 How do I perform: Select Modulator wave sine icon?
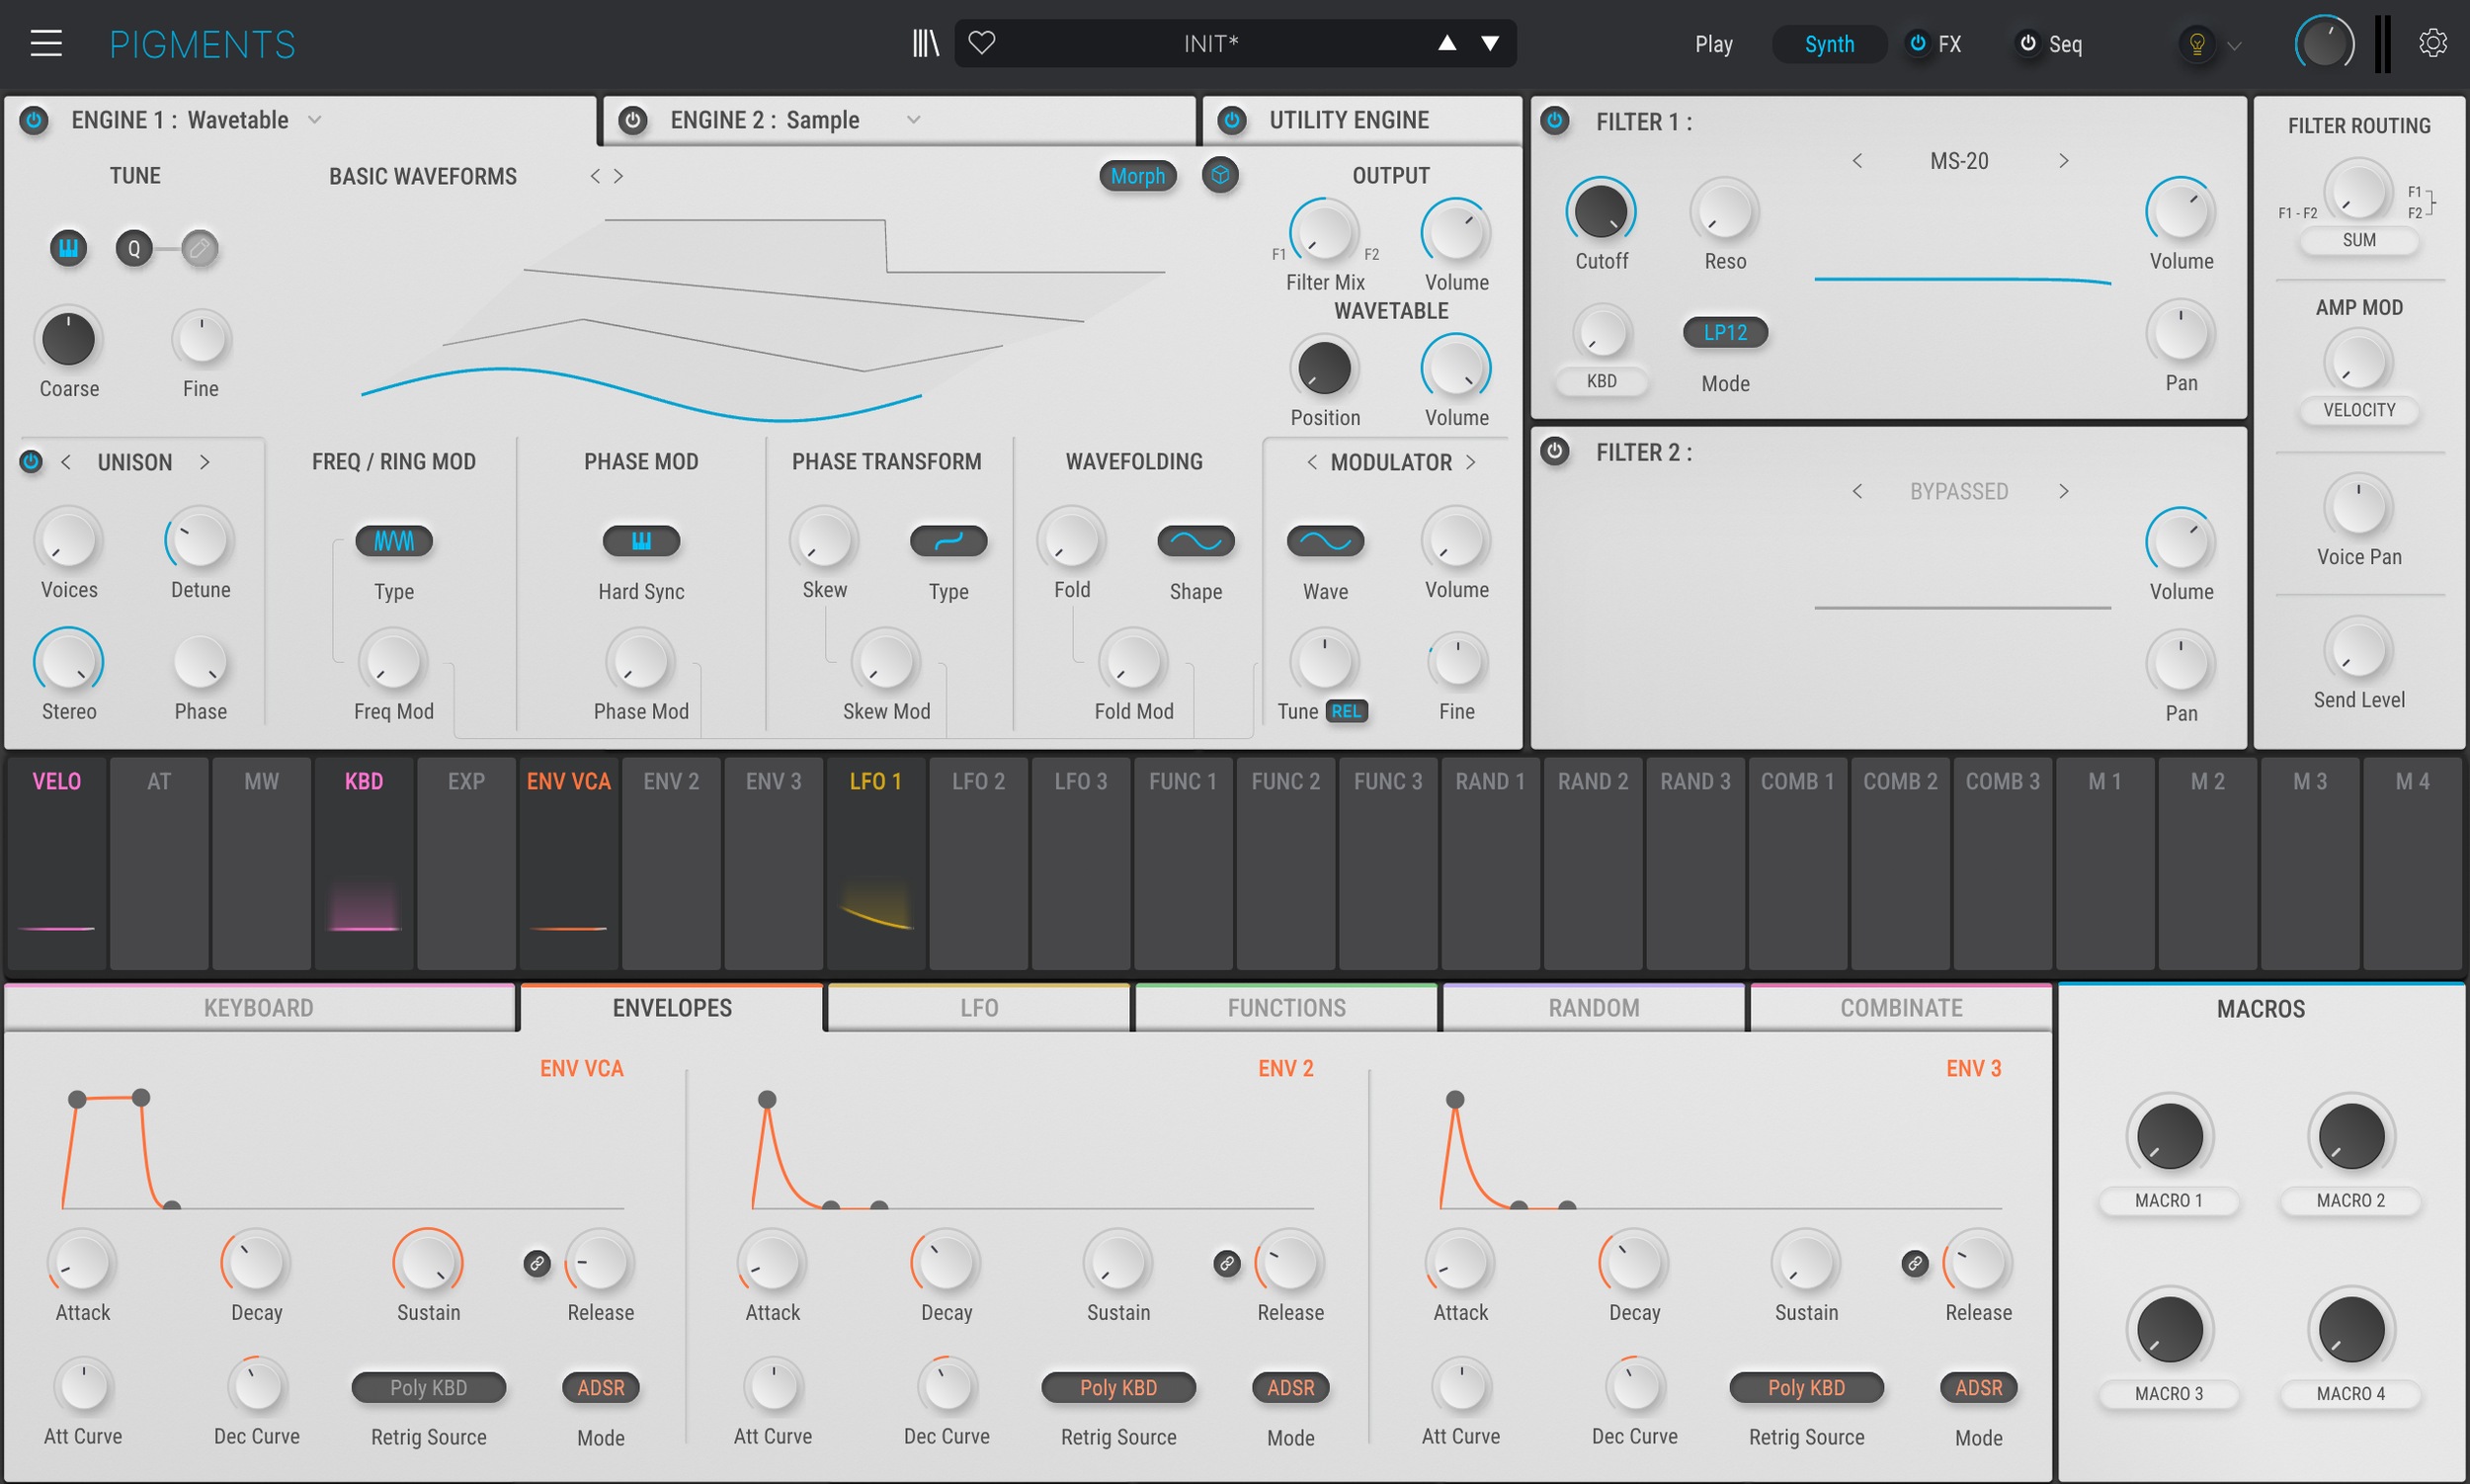[1325, 541]
